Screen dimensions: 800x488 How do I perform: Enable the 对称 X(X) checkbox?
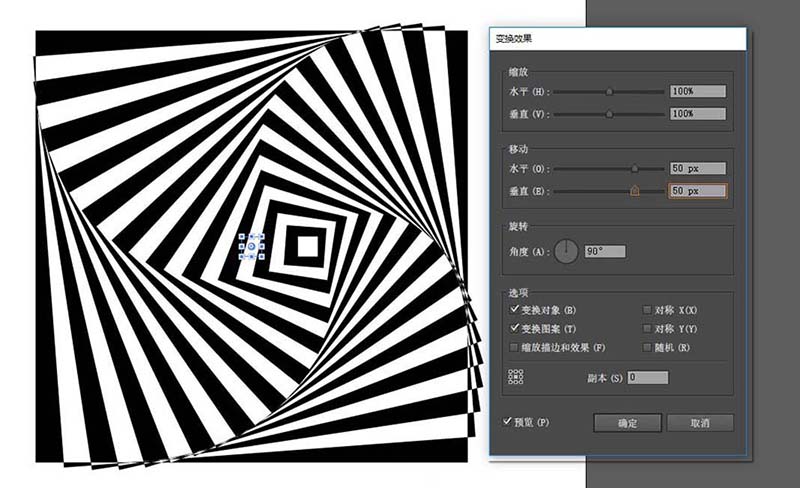[x=647, y=309]
